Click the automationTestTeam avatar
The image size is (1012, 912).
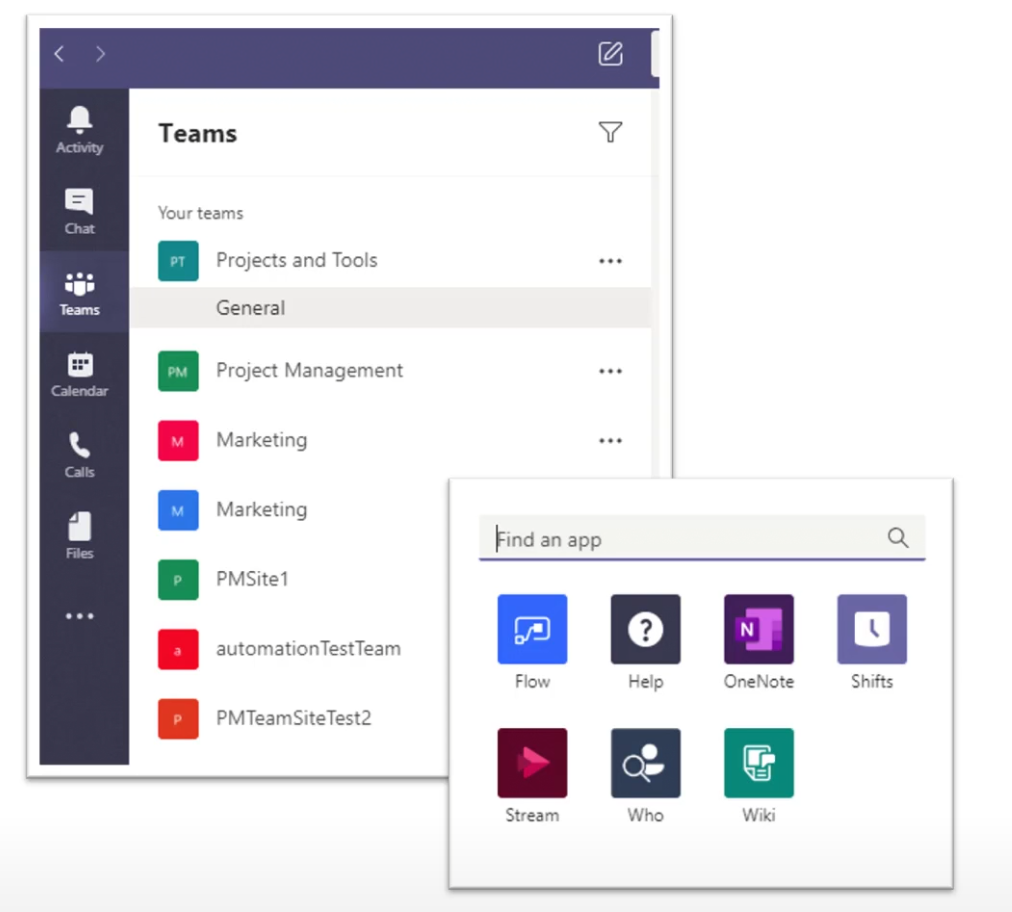point(178,649)
